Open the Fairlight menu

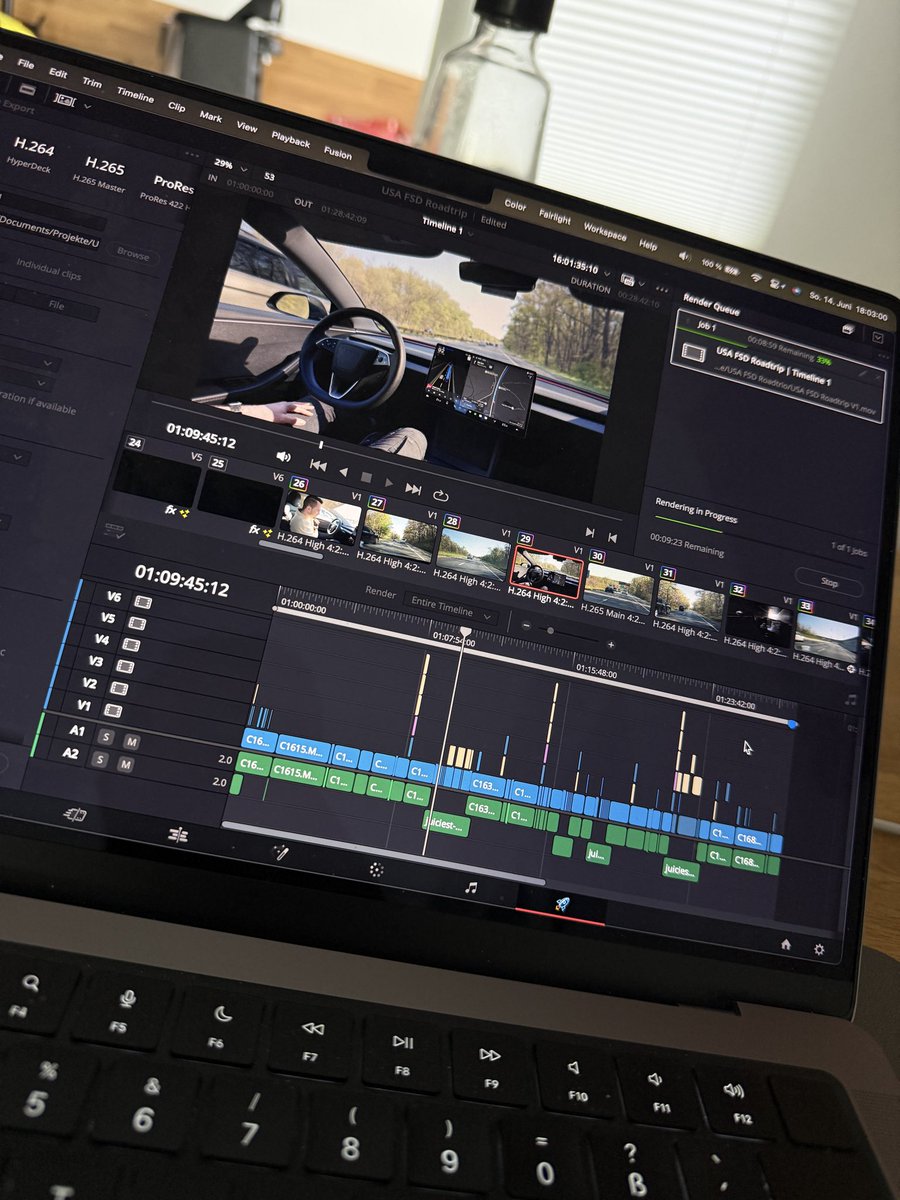pos(555,218)
